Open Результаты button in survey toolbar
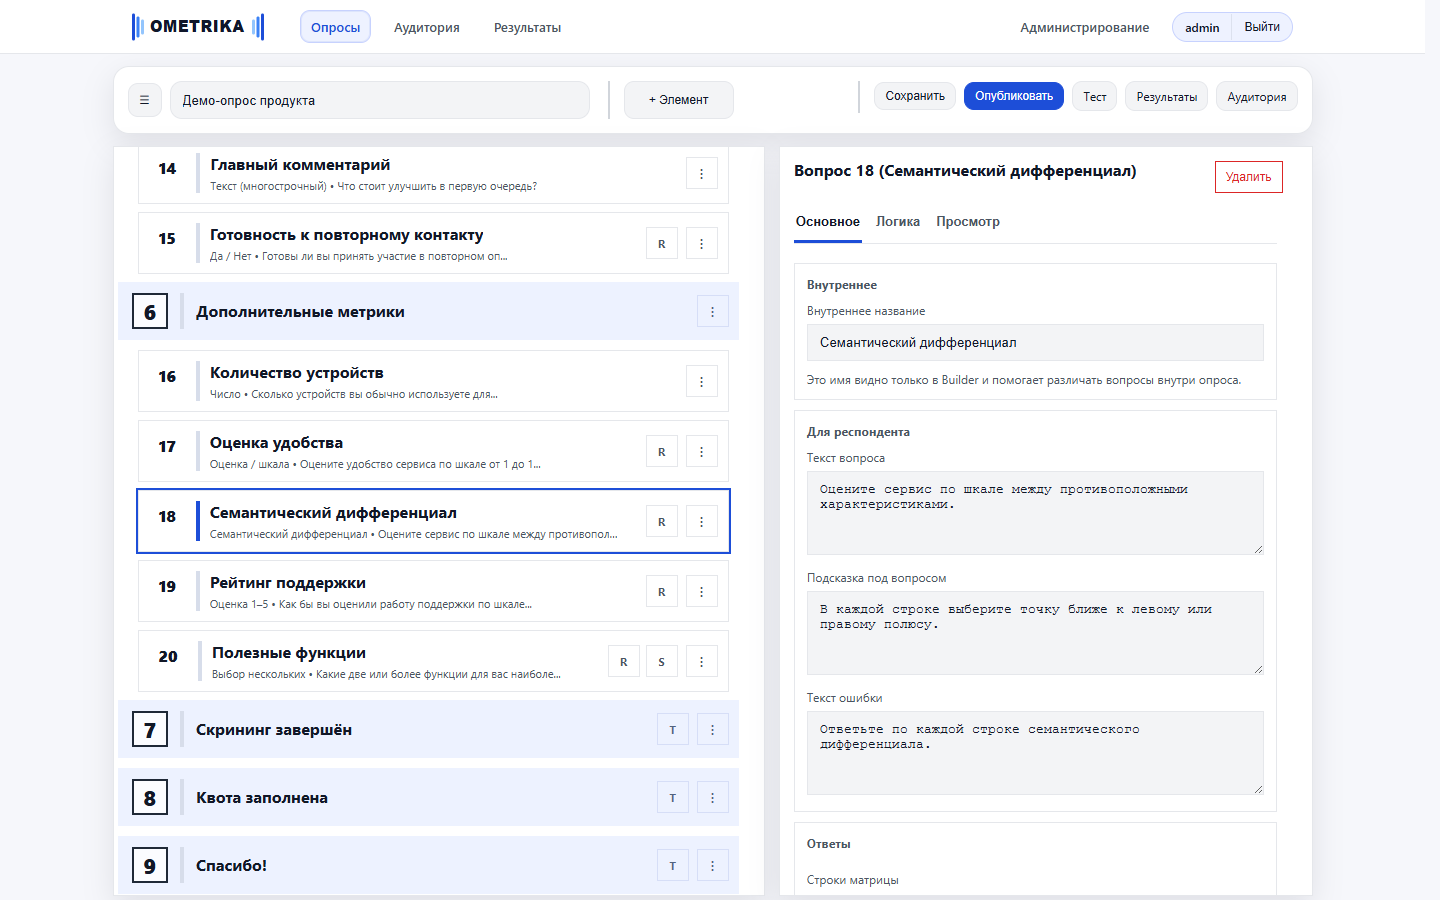This screenshot has height=900, width=1440. click(x=1167, y=97)
